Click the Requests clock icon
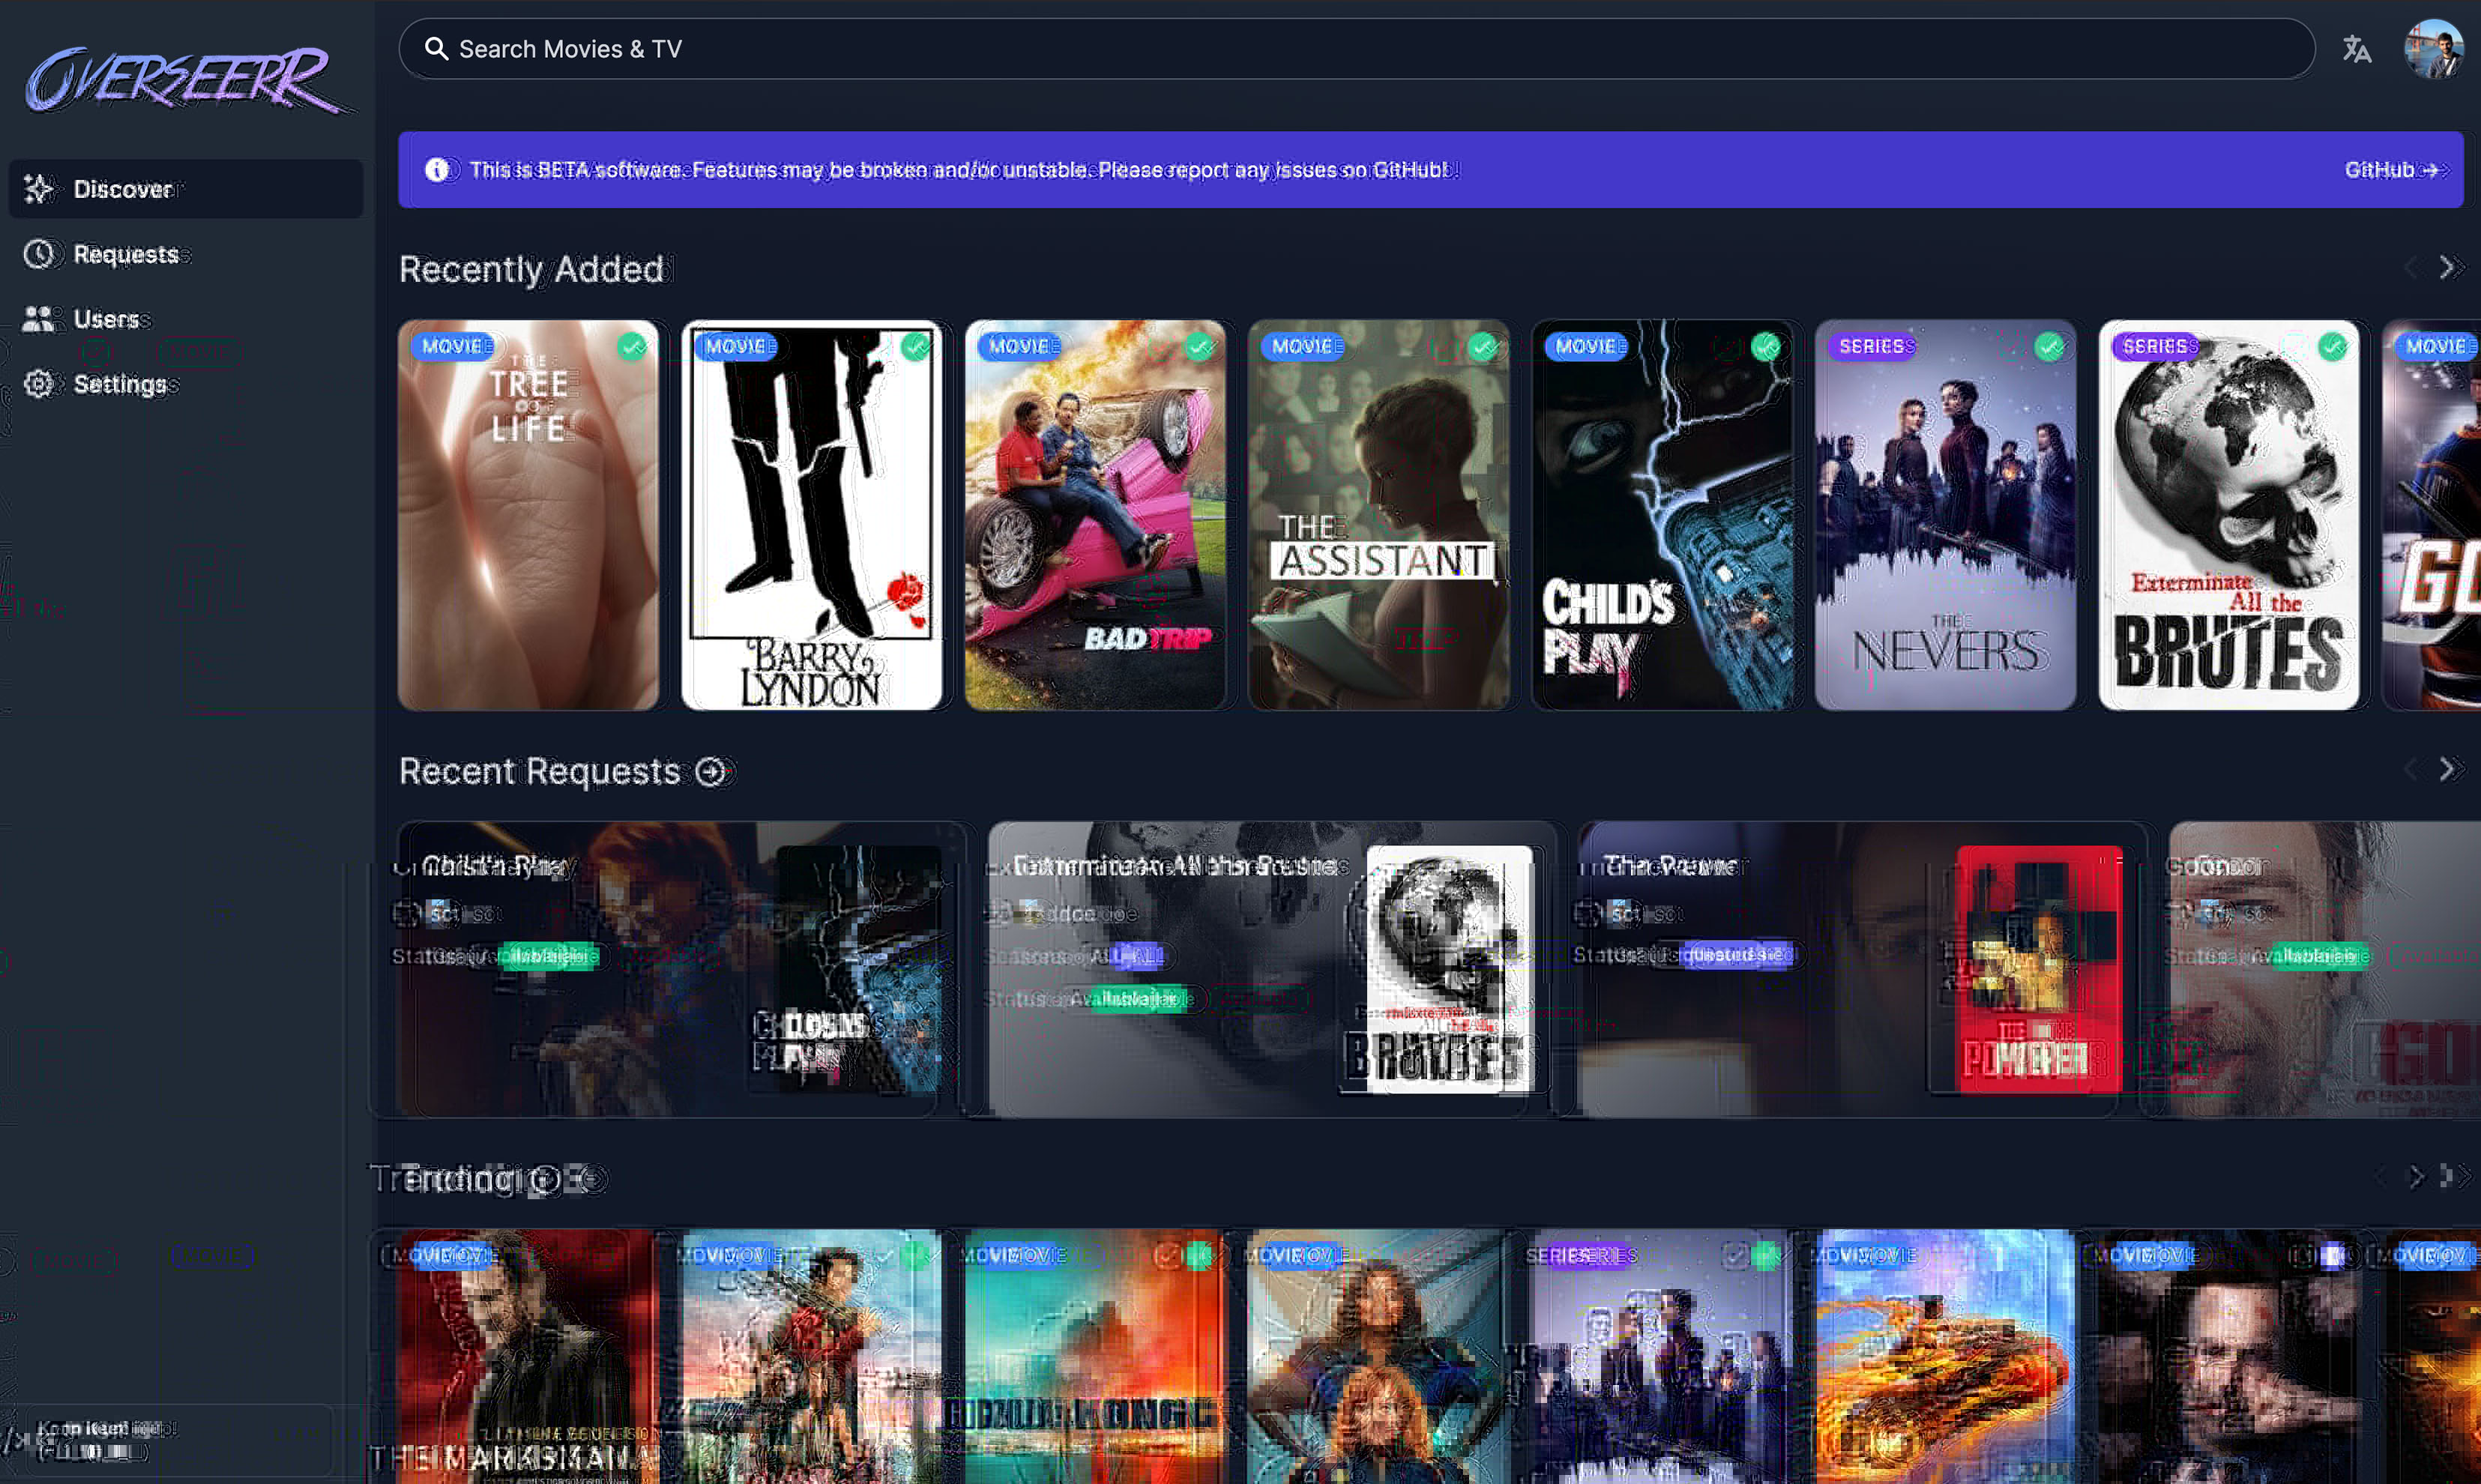 (x=39, y=254)
